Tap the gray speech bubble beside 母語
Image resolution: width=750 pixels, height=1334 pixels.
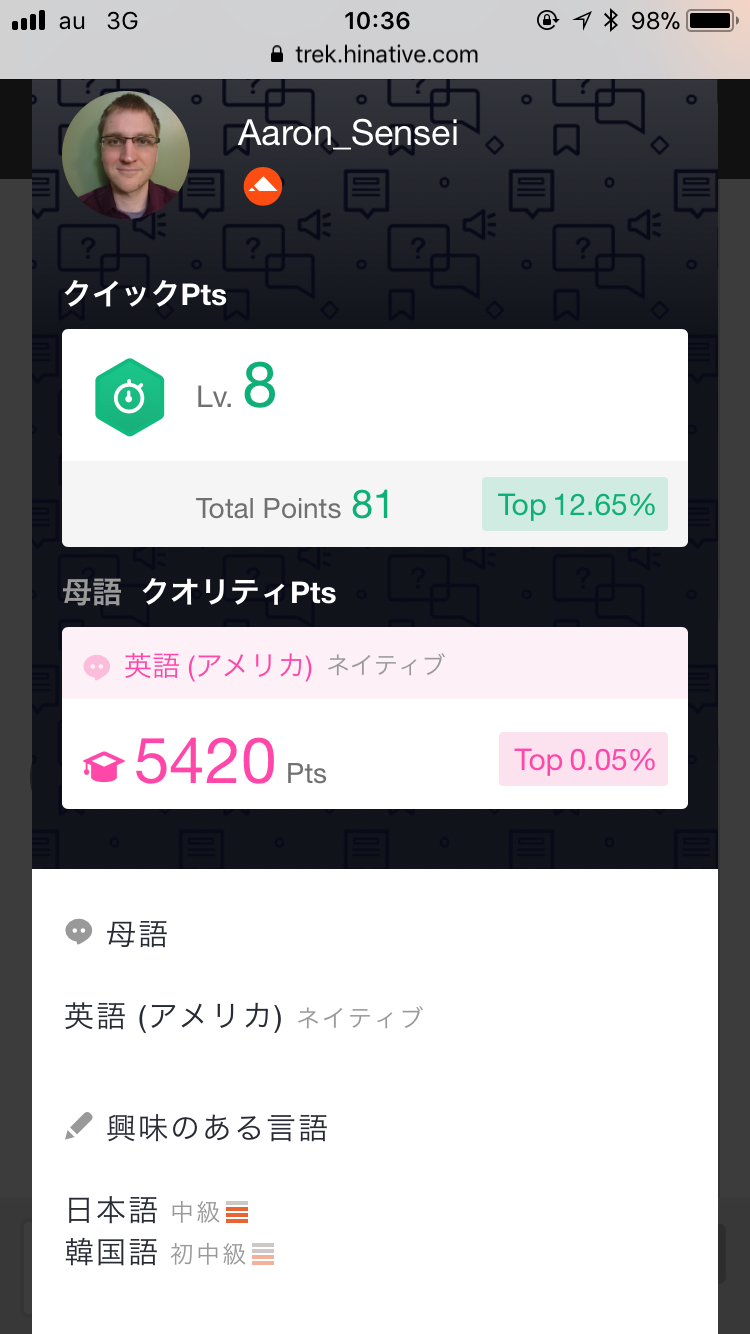[78, 933]
